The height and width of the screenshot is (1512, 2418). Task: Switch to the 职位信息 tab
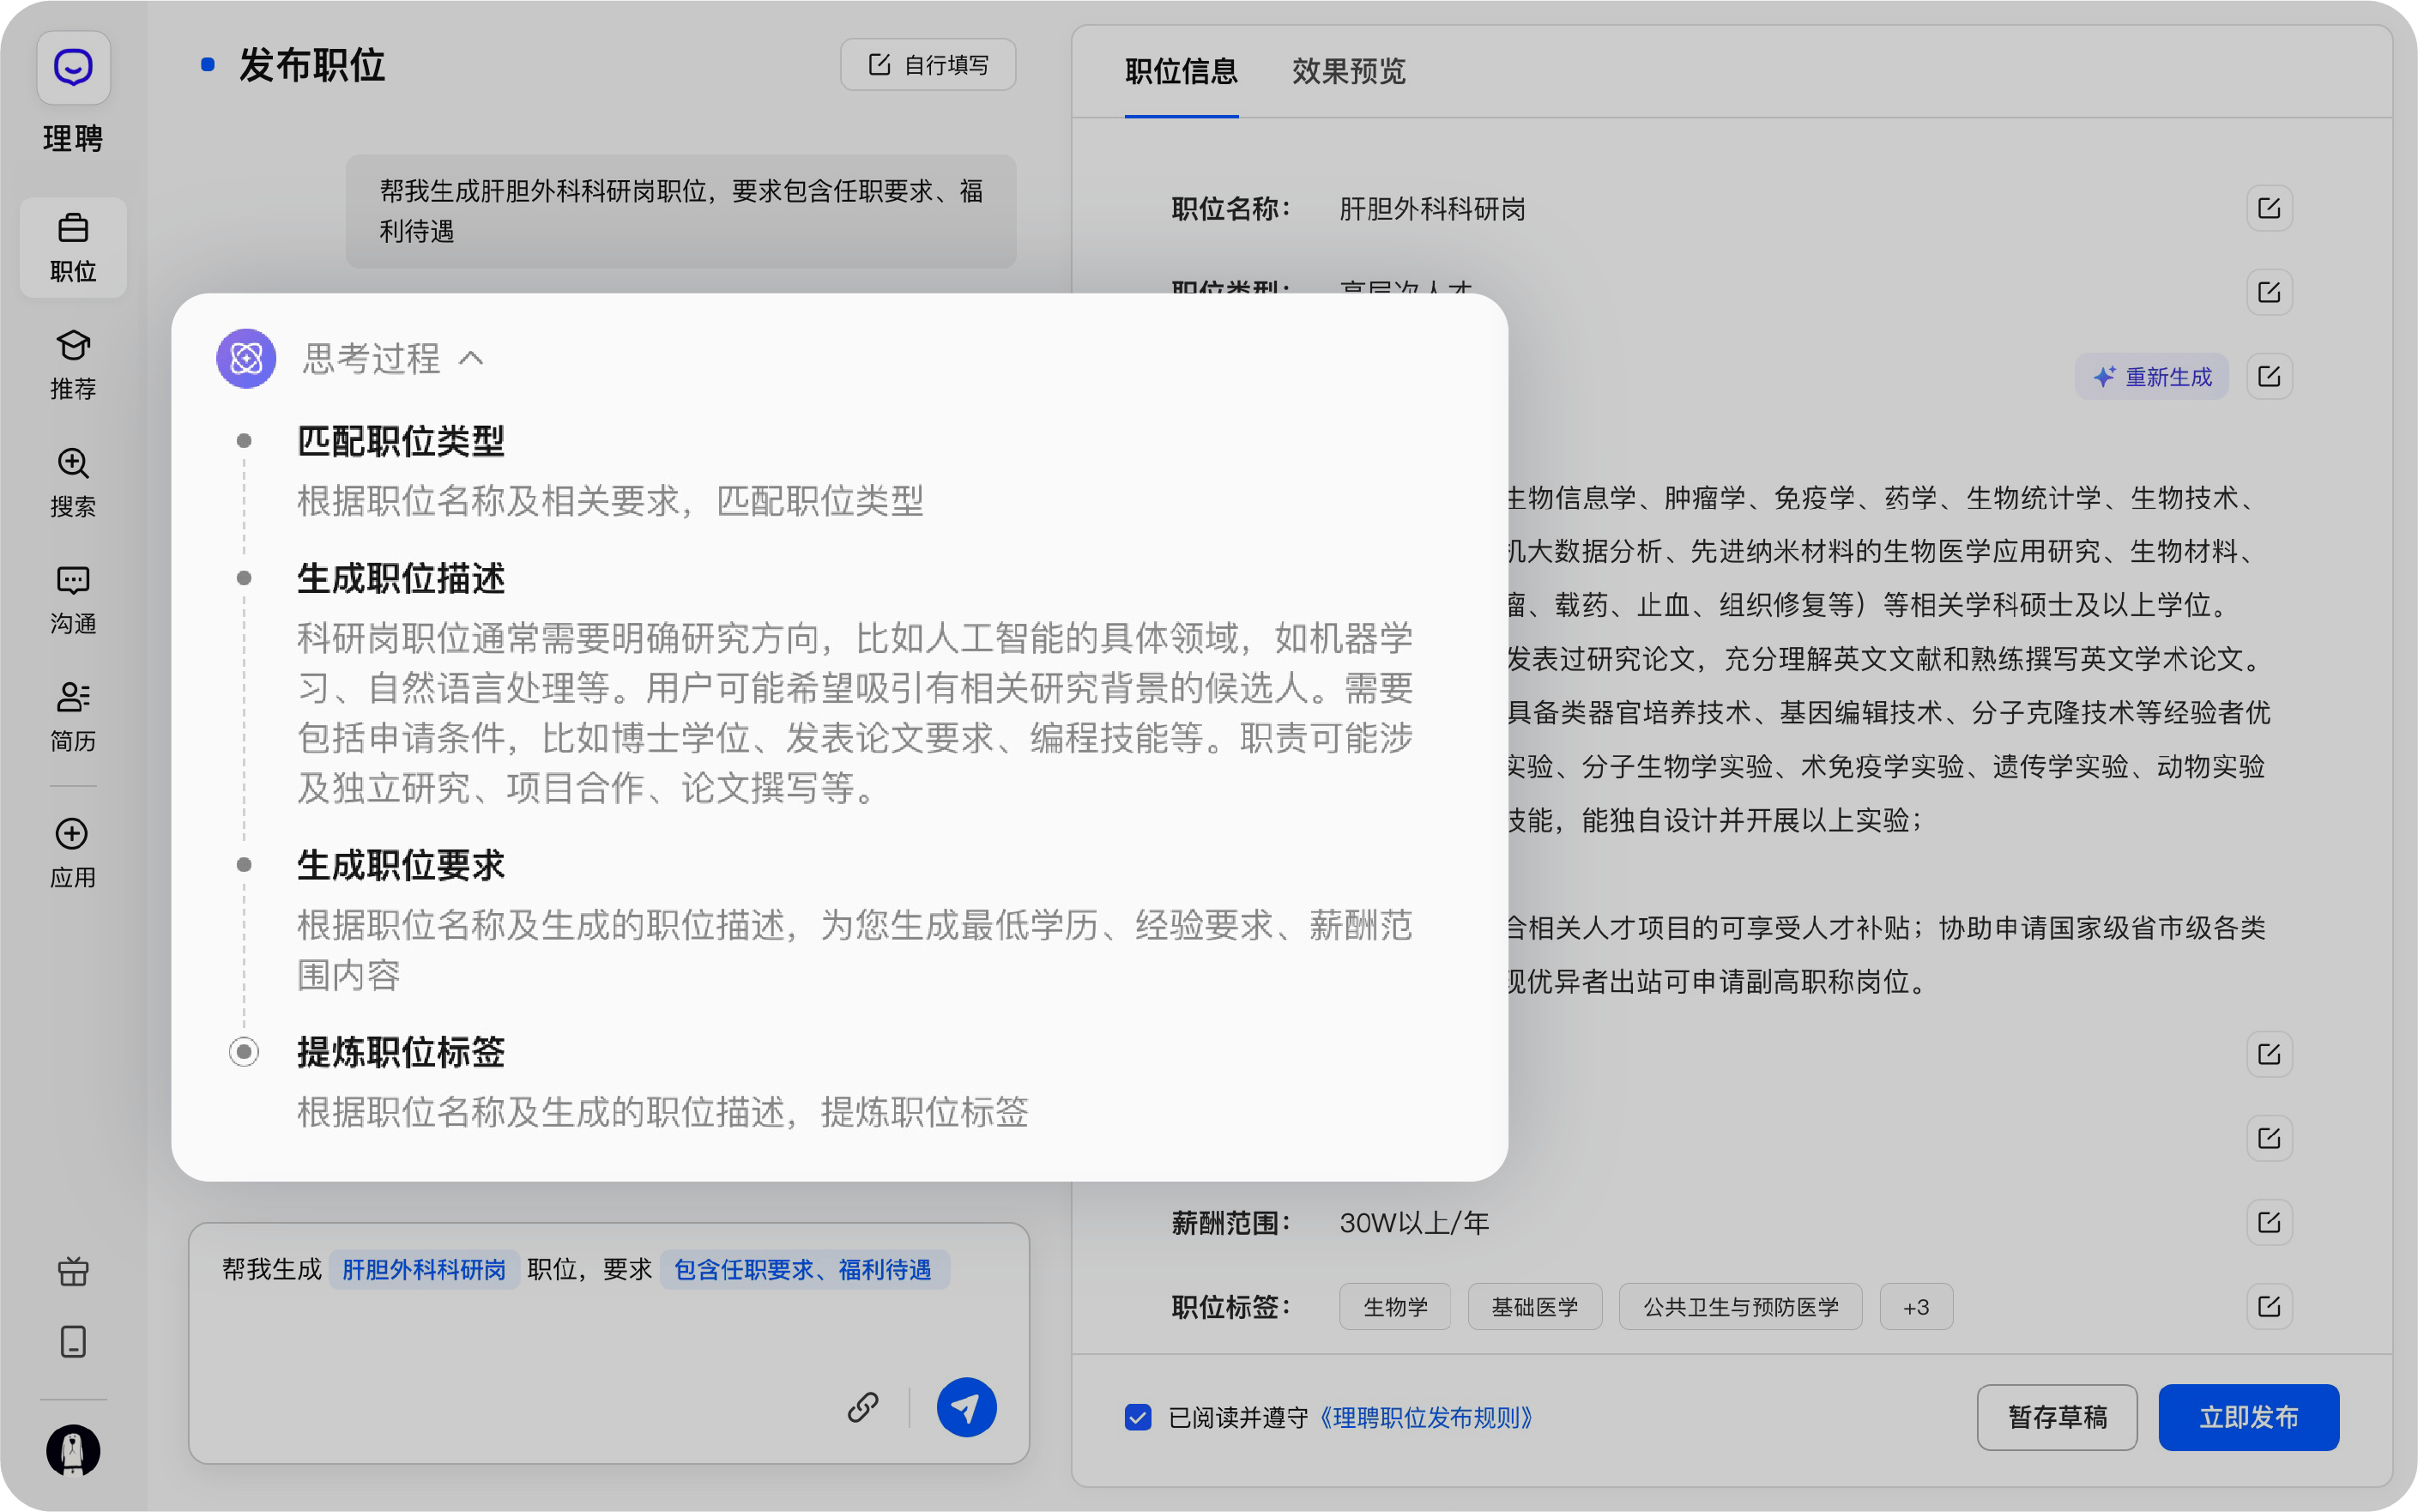coord(1181,71)
